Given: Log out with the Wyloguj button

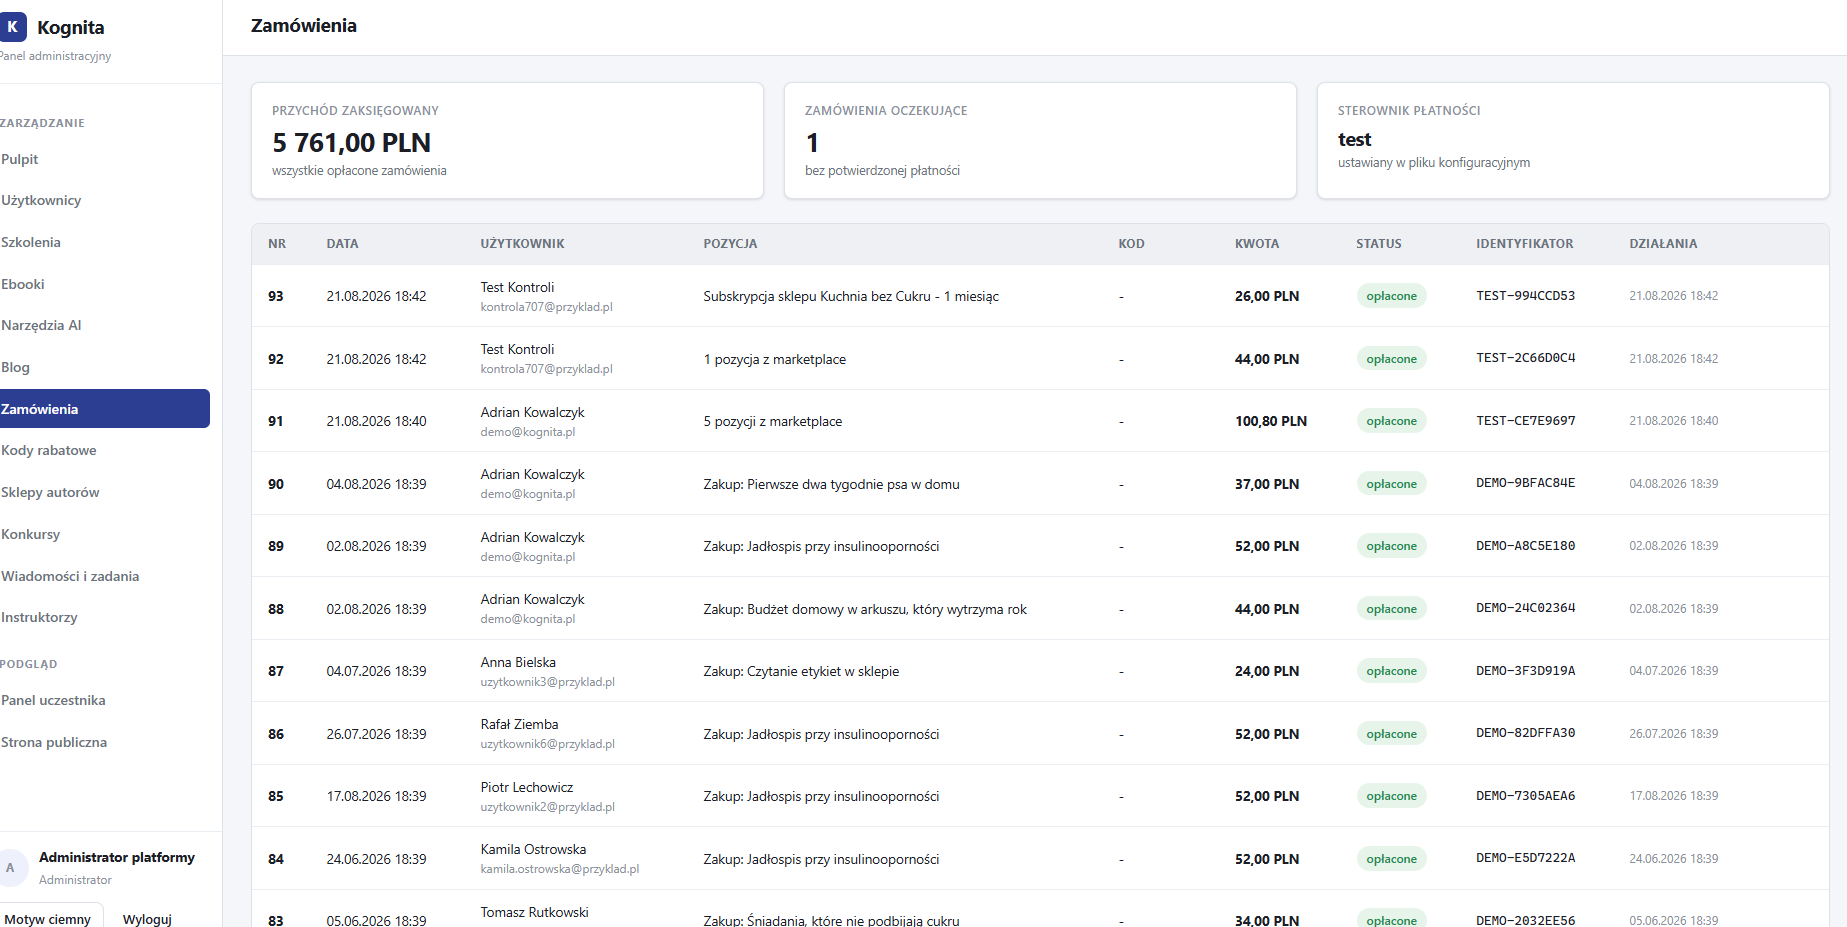Looking at the screenshot, I should click(x=147, y=918).
